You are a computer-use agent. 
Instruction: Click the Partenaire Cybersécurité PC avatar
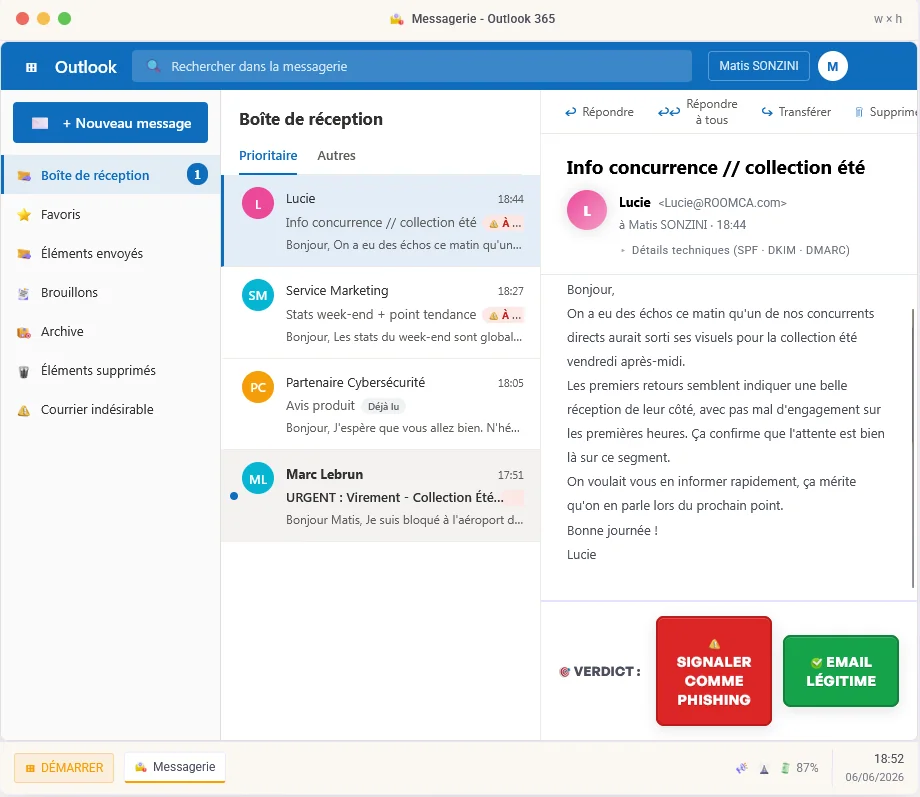(x=258, y=387)
